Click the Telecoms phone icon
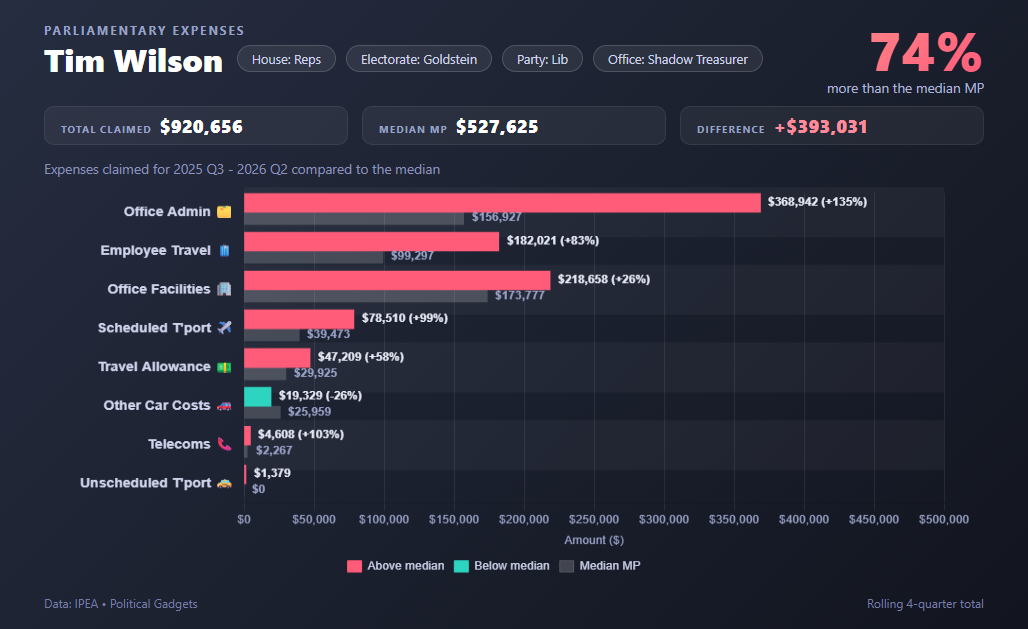Image resolution: width=1028 pixels, height=629 pixels. point(224,444)
